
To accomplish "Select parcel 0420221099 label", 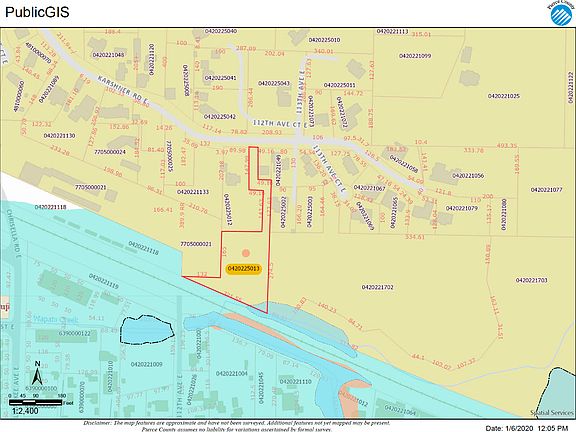I will click(x=415, y=56).
